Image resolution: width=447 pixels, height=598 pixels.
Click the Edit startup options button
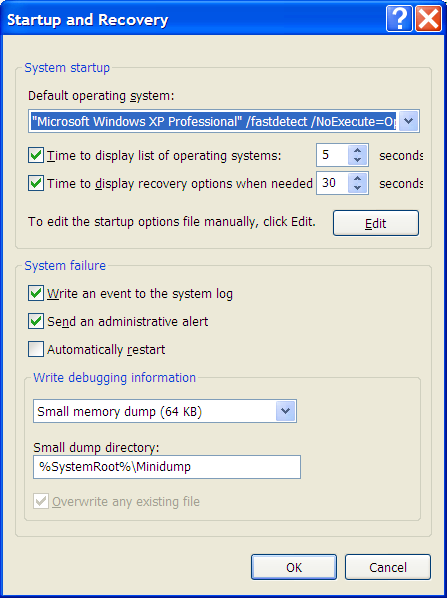(x=376, y=223)
